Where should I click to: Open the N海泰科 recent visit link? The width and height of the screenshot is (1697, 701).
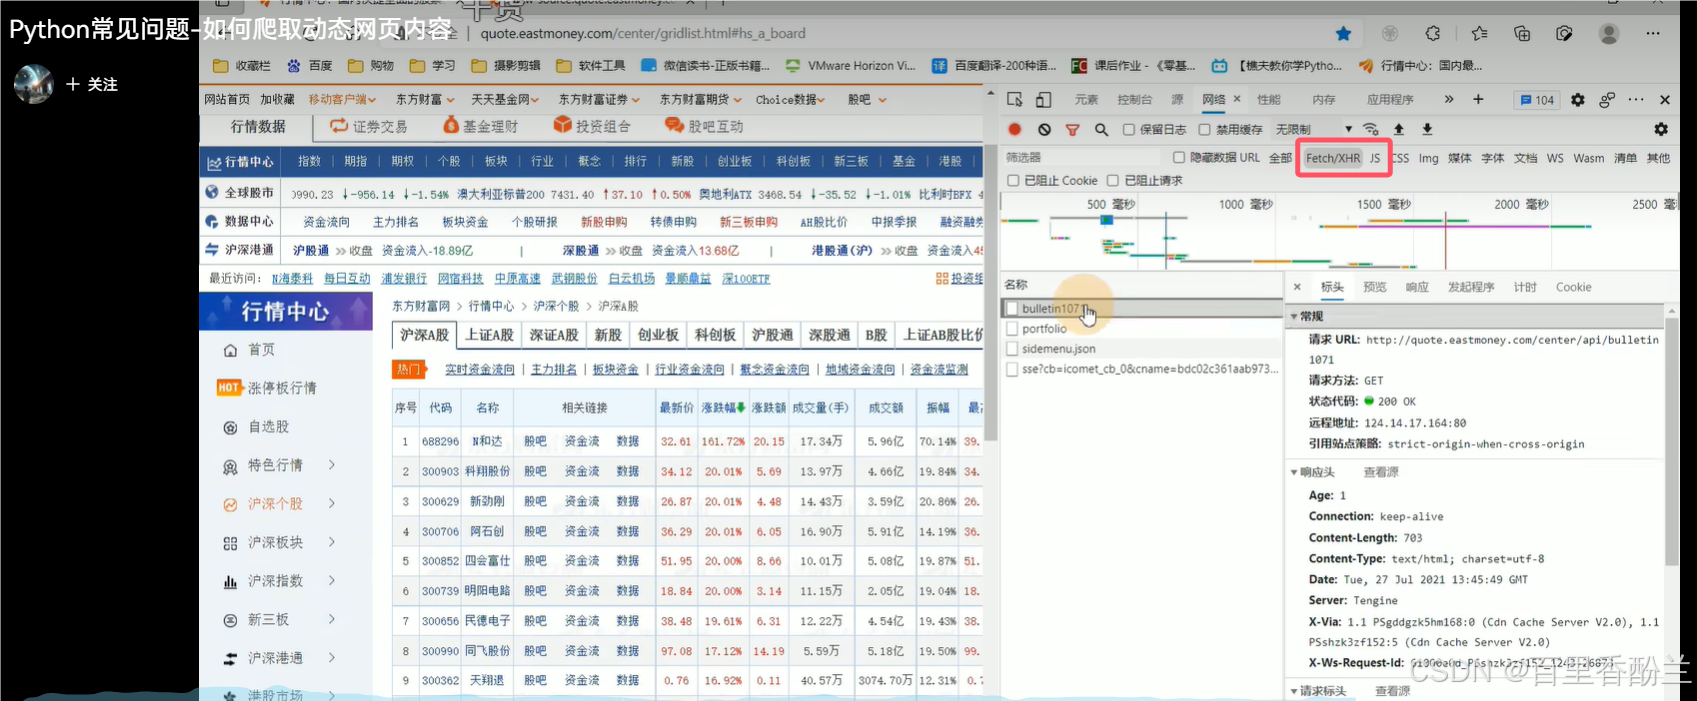pos(292,279)
